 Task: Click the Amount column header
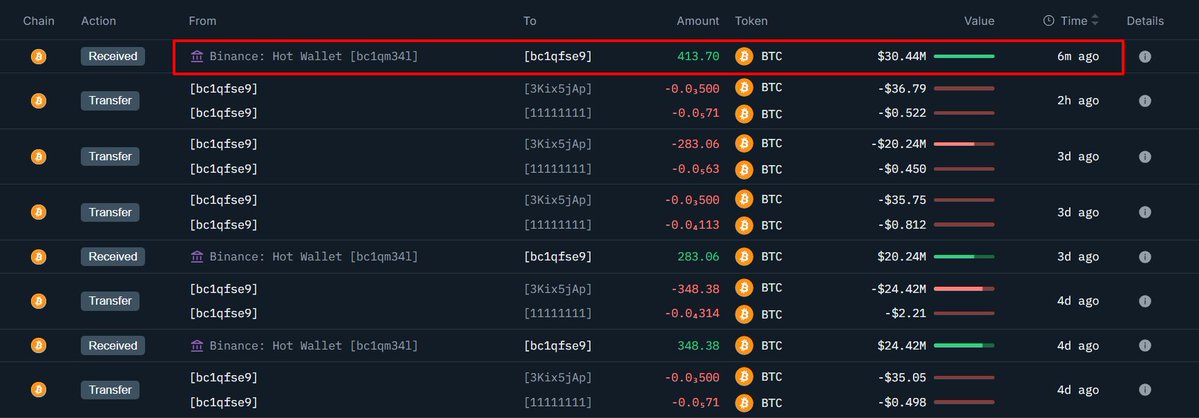tap(697, 21)
